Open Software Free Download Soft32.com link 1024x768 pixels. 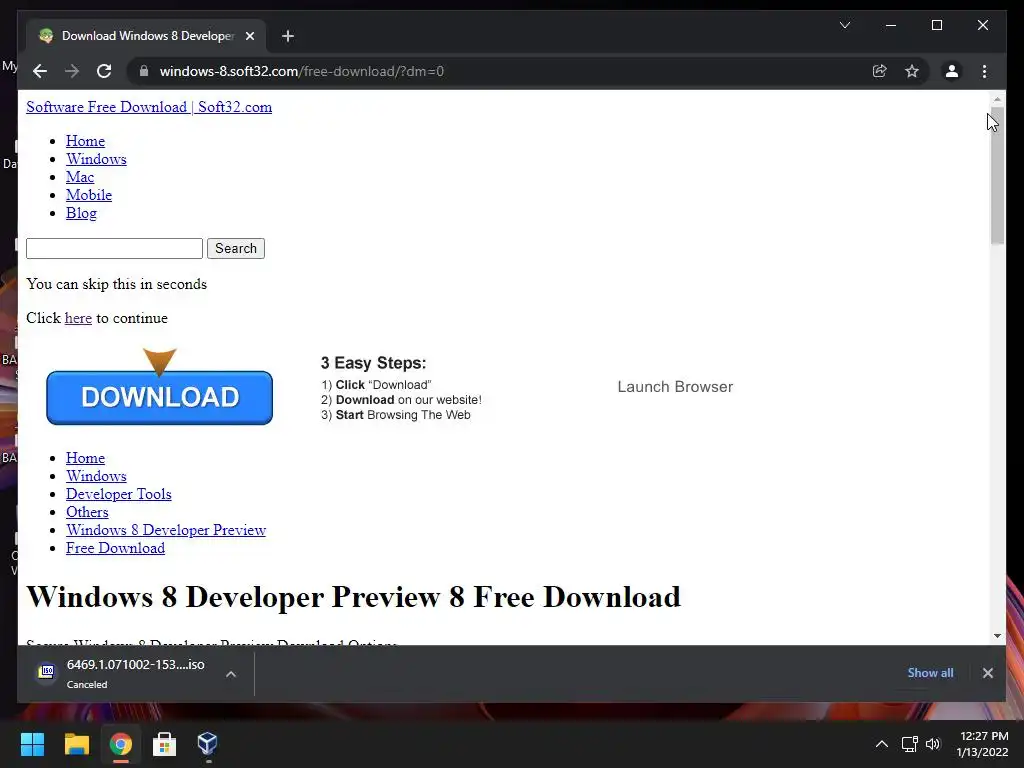point(149,107)
